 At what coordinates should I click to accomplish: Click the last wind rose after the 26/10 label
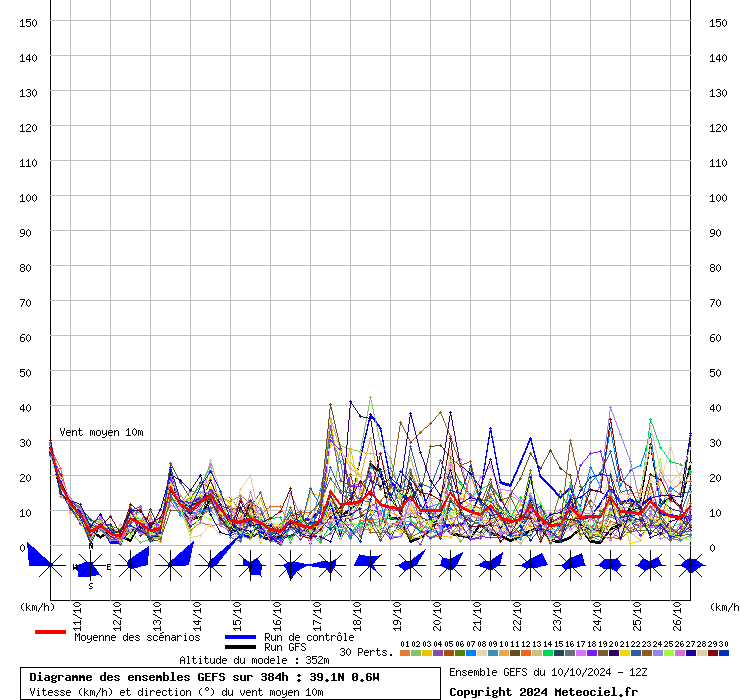(690, 566)
